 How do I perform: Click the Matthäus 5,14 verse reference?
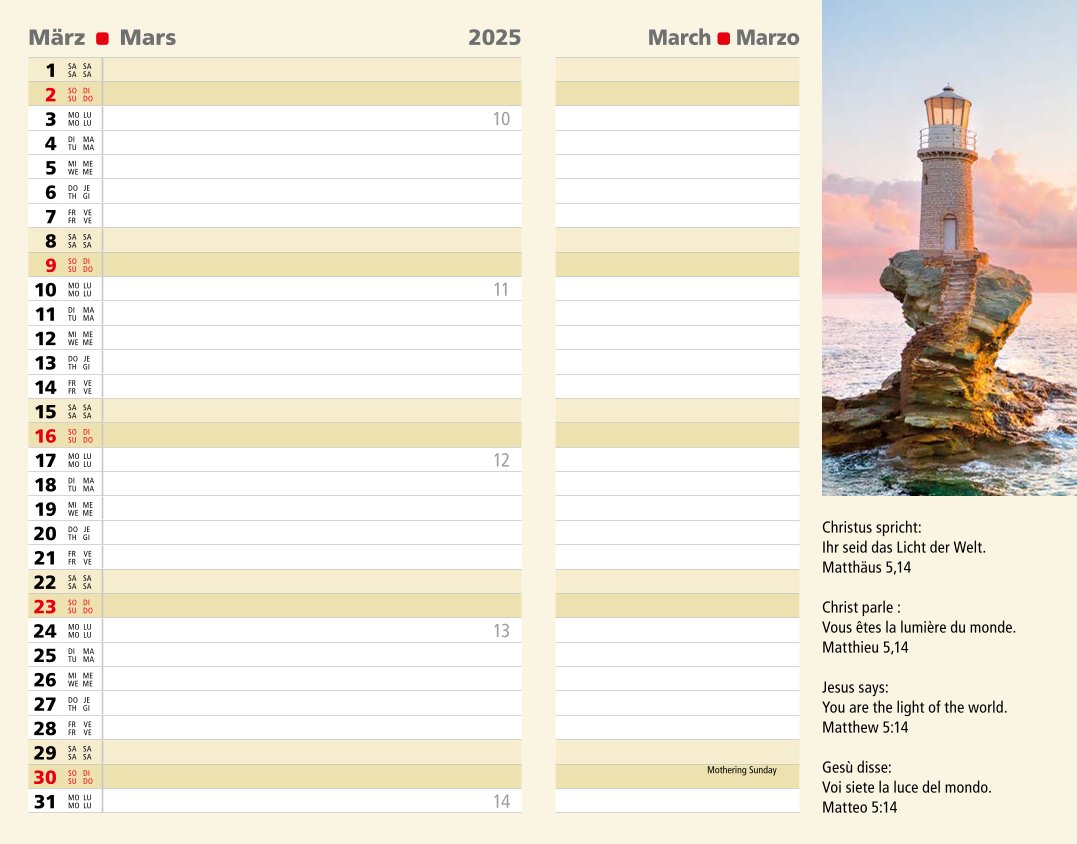point(866,567)
